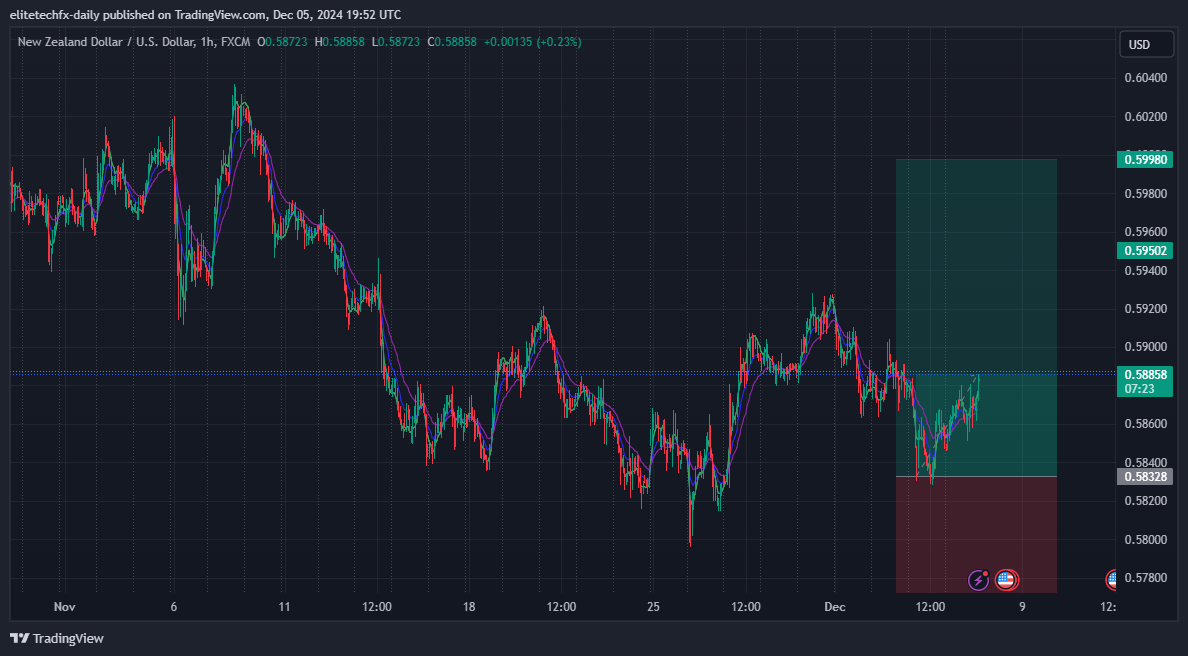Click the 0.58200 price axis label
Viewport: 1188px width, 656px height.
click(x=1146, y=501)
